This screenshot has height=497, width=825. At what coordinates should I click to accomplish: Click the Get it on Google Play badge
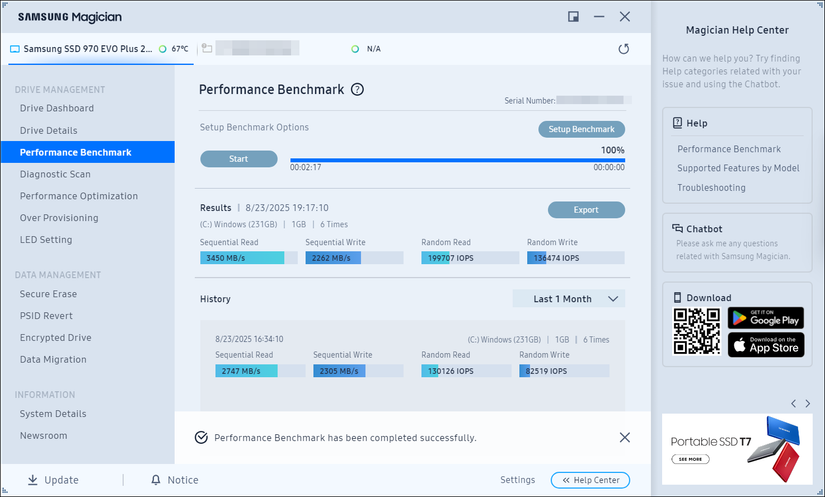(x=765, y=318)
